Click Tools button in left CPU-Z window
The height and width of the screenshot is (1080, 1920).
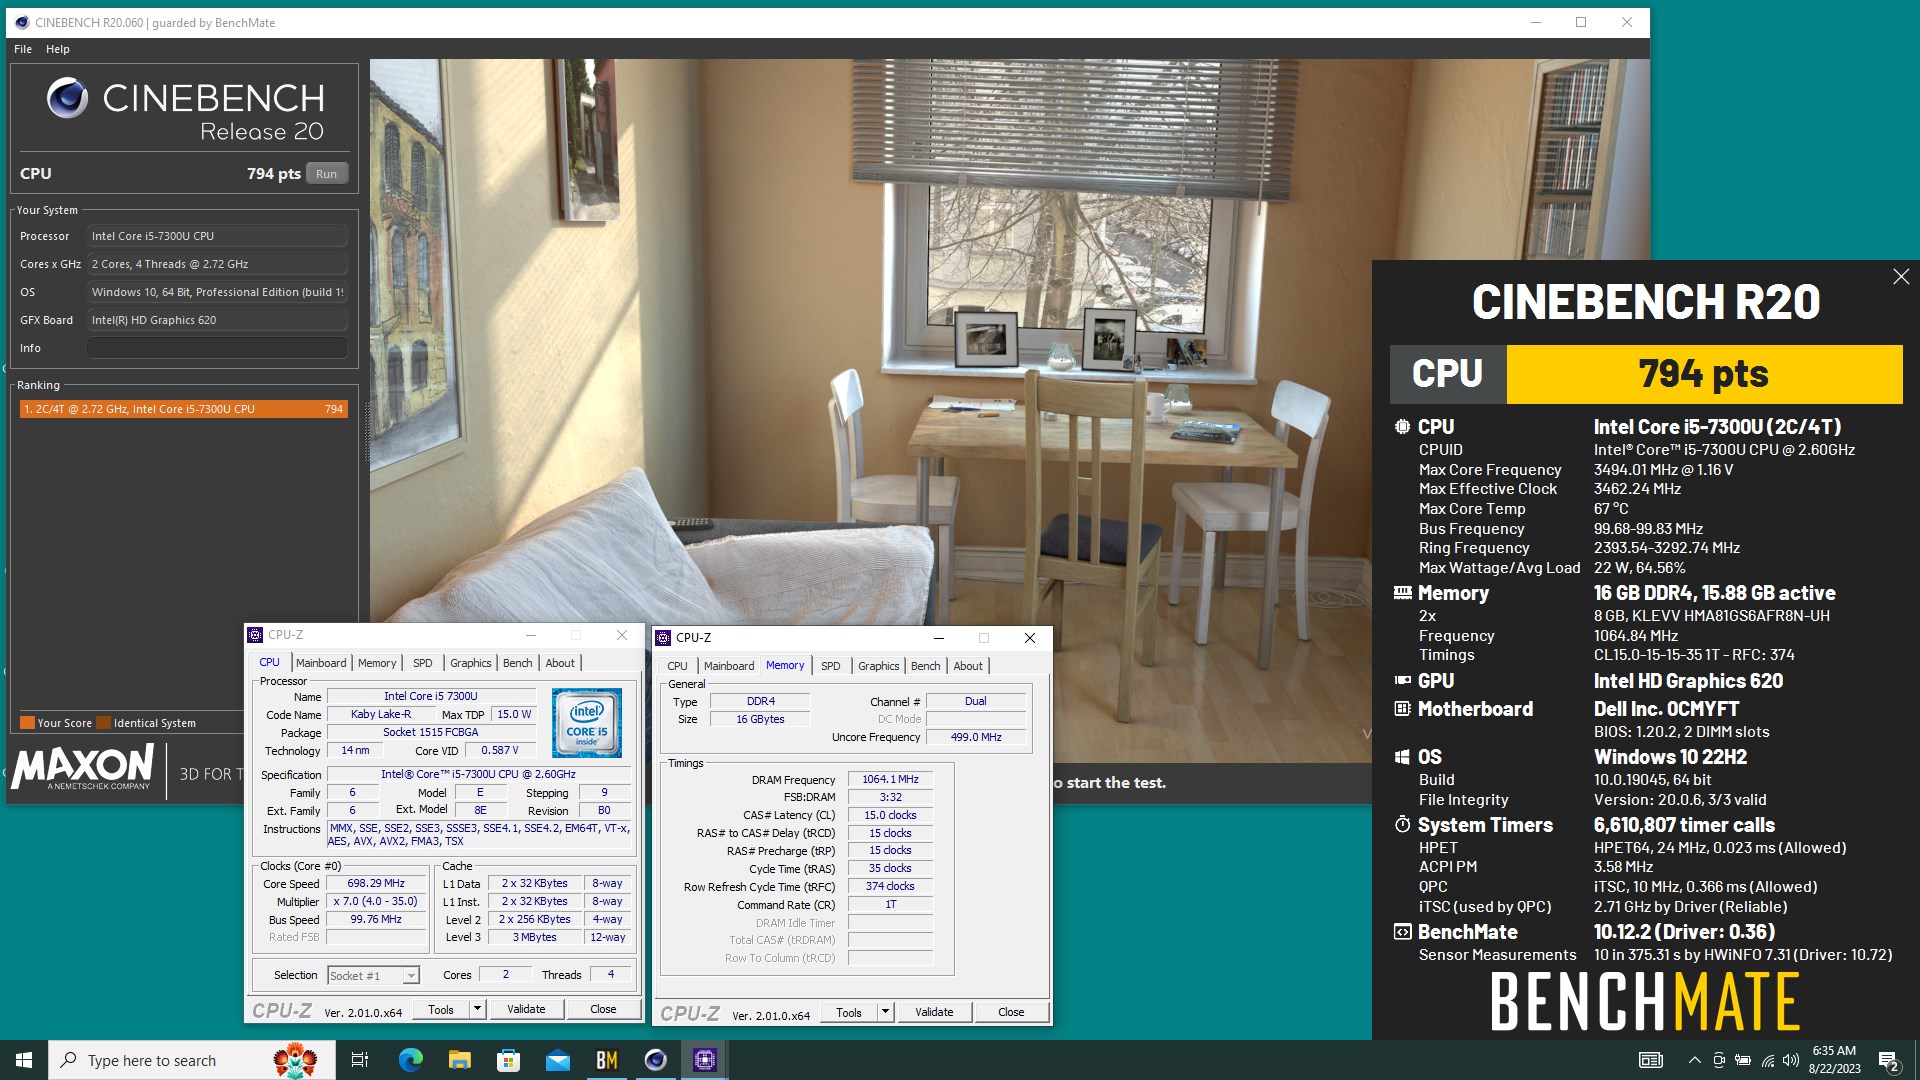click(441, 1009)
